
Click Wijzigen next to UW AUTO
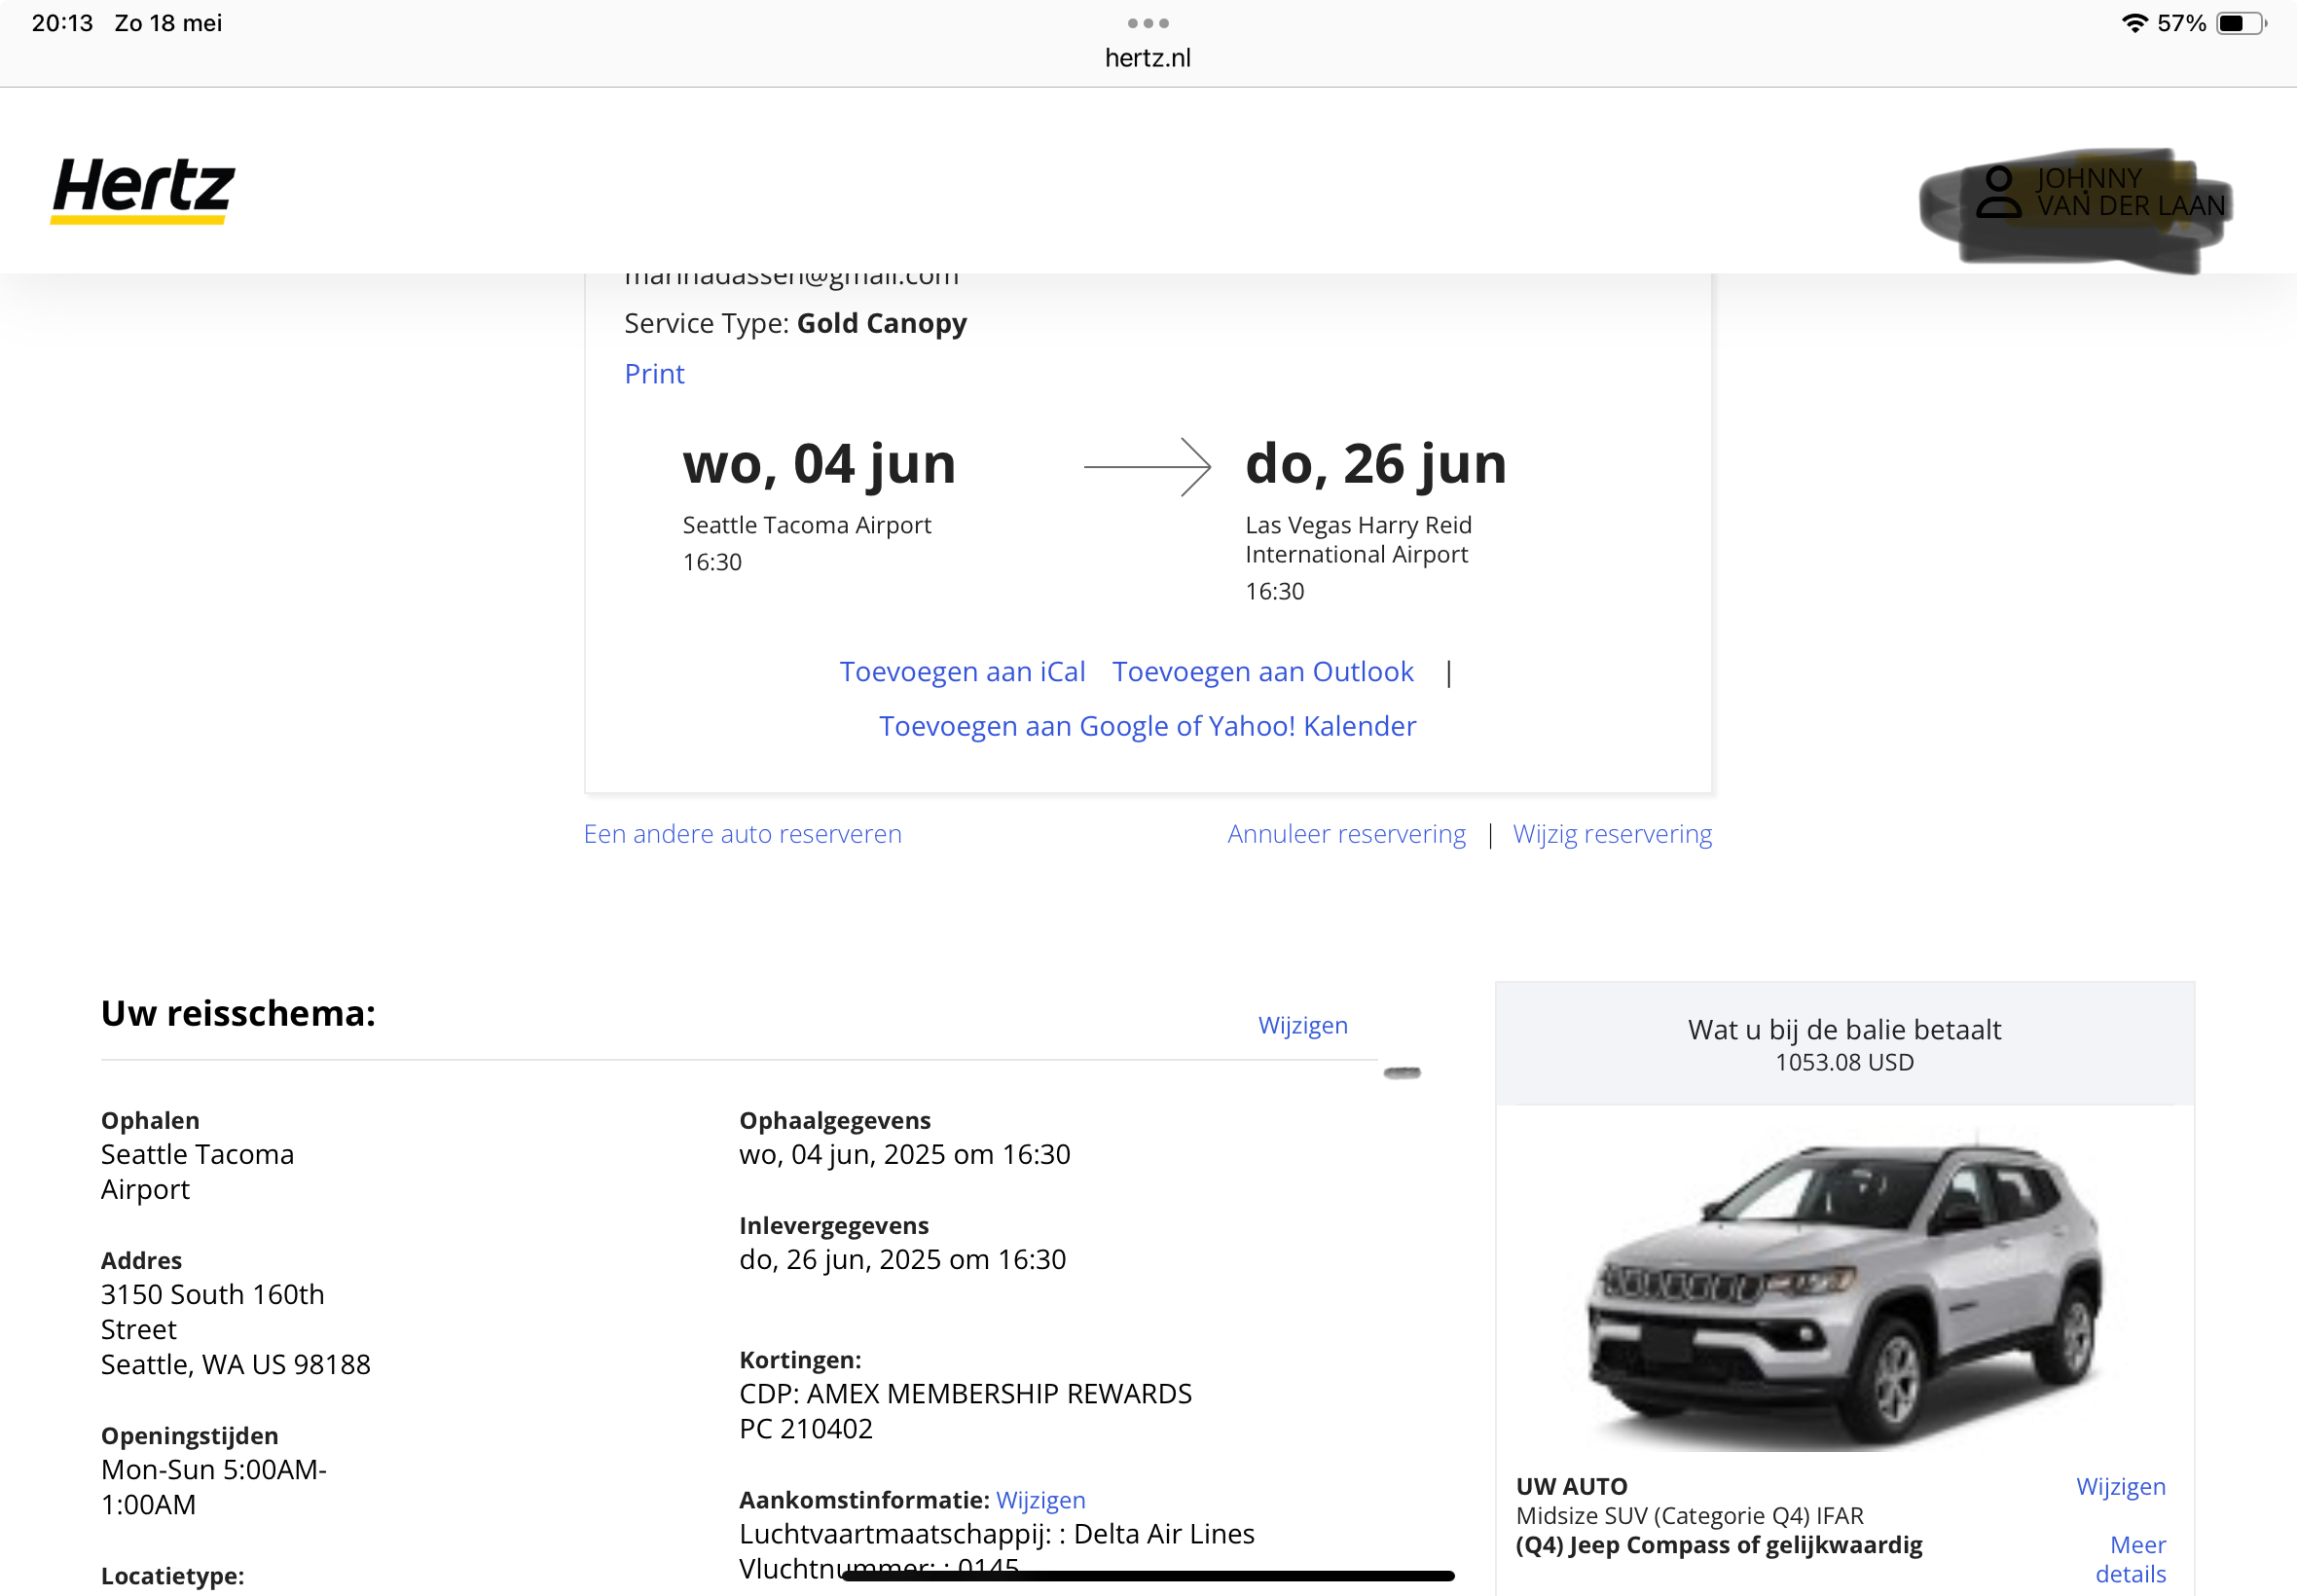pyautogui.click(x=2120, y=1486)
